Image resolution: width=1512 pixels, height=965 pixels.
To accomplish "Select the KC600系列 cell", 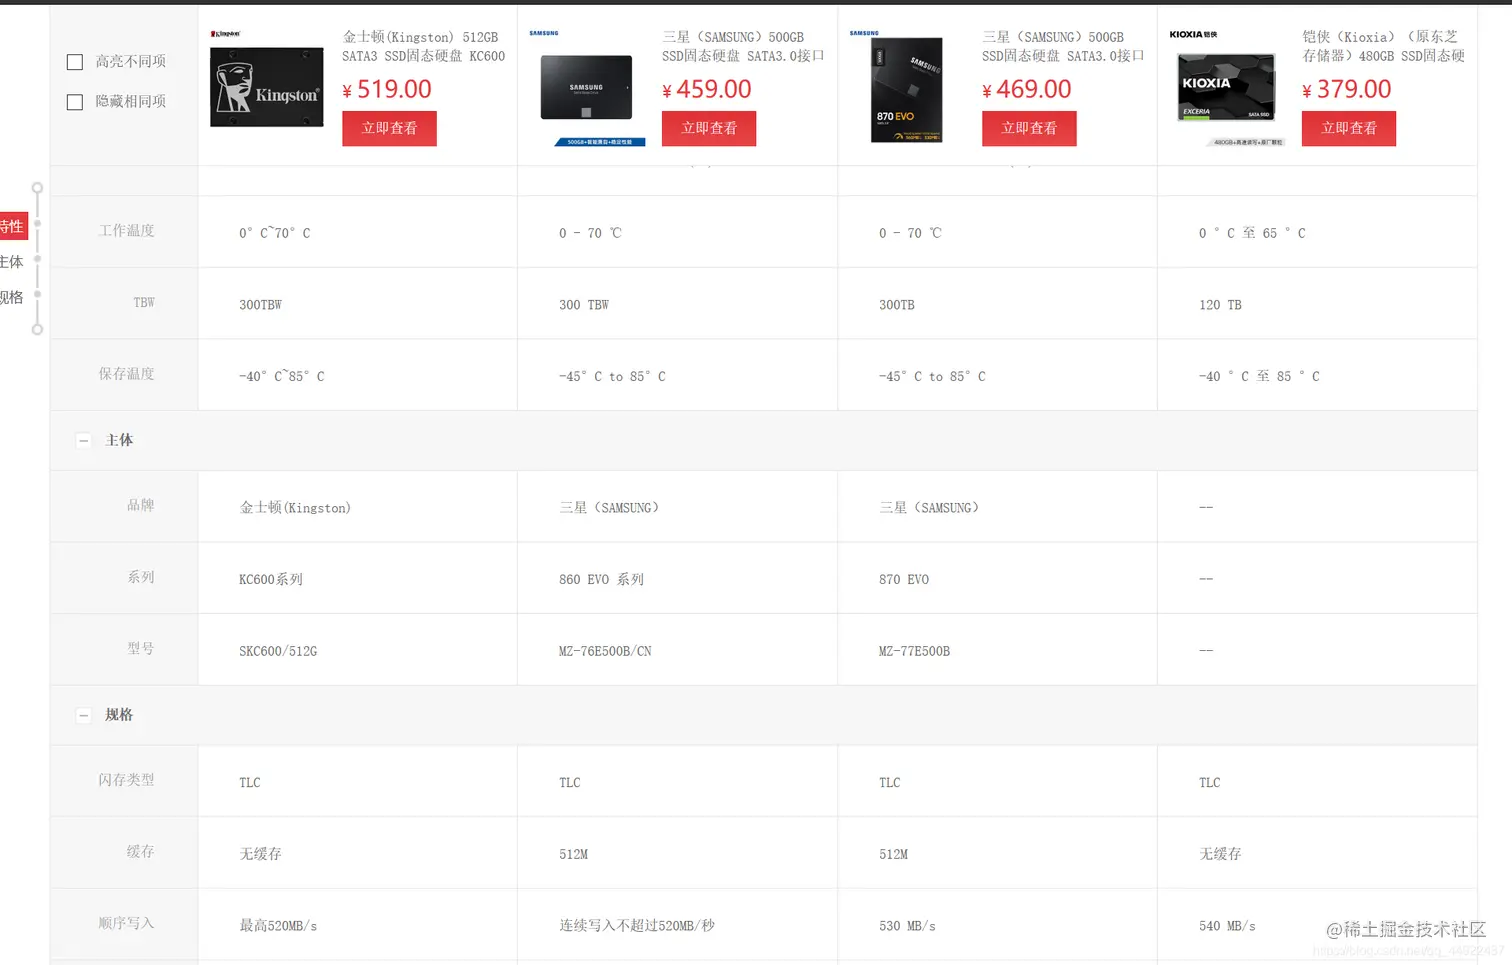I will tap(358, 578).
